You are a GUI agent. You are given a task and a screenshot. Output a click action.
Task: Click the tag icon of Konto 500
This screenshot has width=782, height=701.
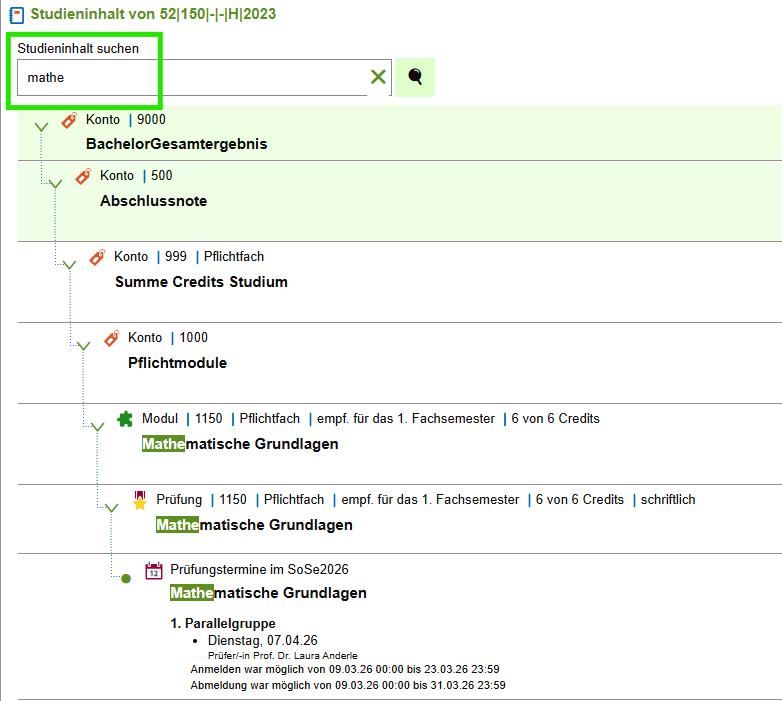click(x=83, y=176)
